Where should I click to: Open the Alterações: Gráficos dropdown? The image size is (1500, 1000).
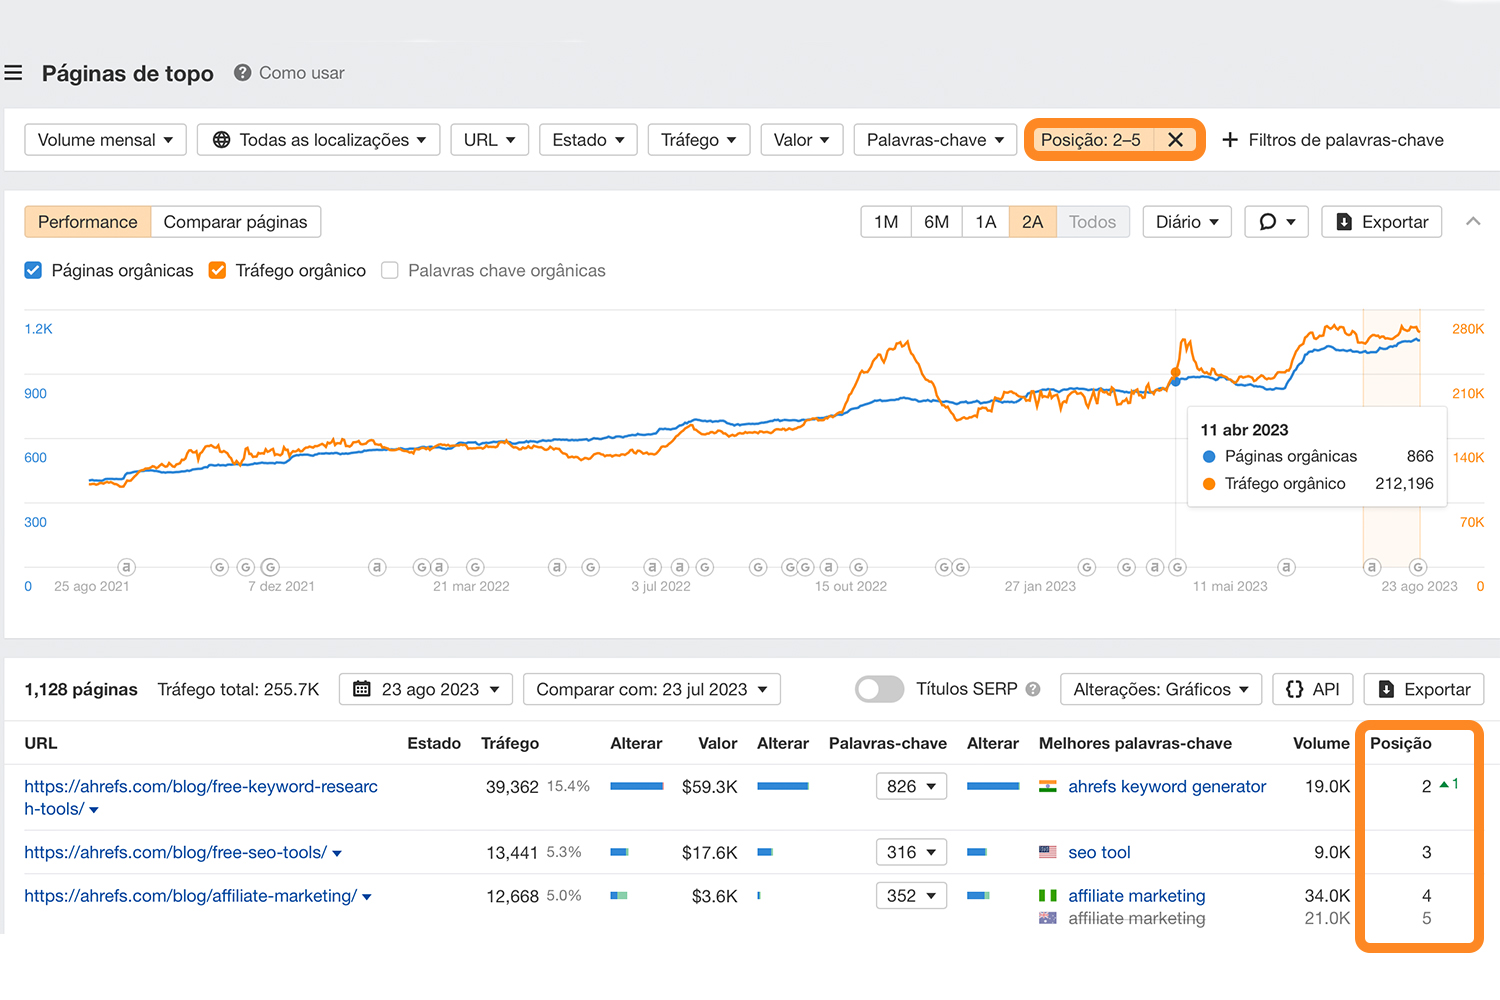click(1160, 689)
